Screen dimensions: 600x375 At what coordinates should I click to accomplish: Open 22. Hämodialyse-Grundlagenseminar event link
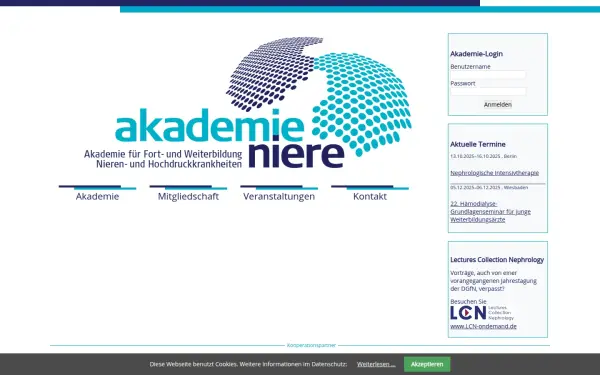pyautogui.click(x=490, y=212)
